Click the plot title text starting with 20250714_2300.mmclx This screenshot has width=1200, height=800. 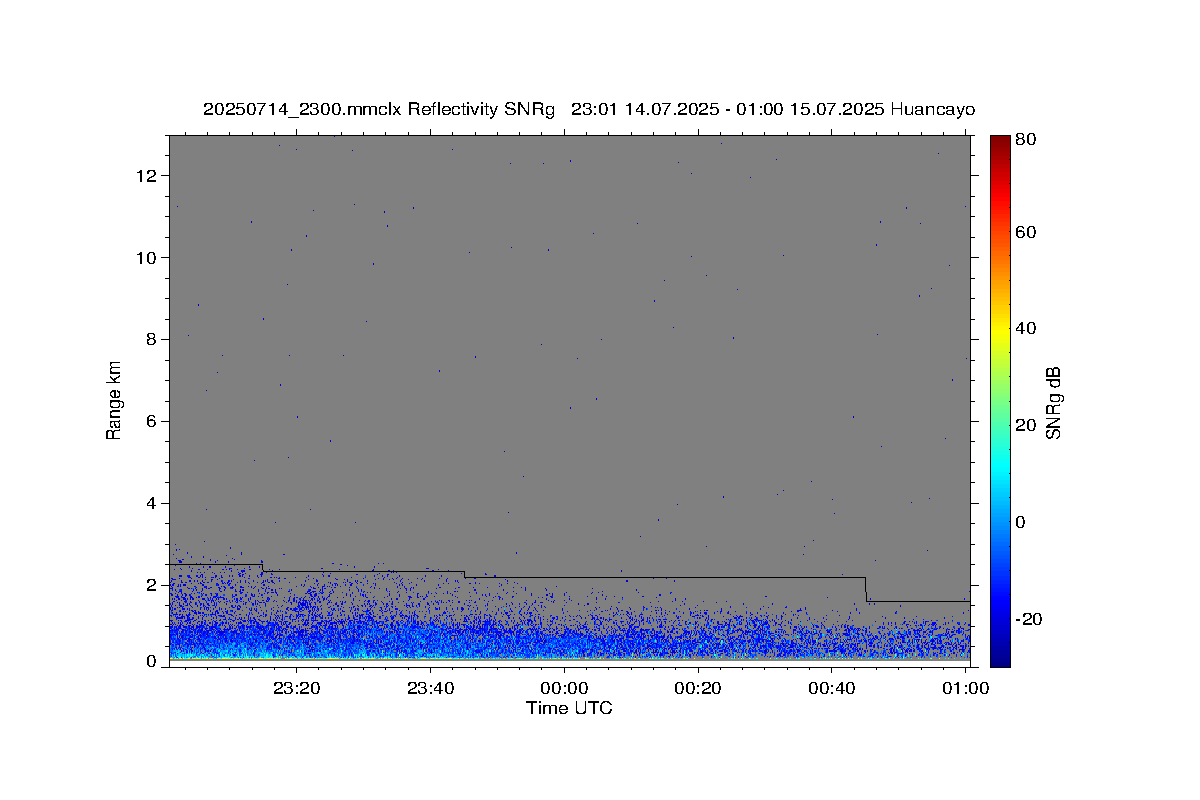[589, 109]
